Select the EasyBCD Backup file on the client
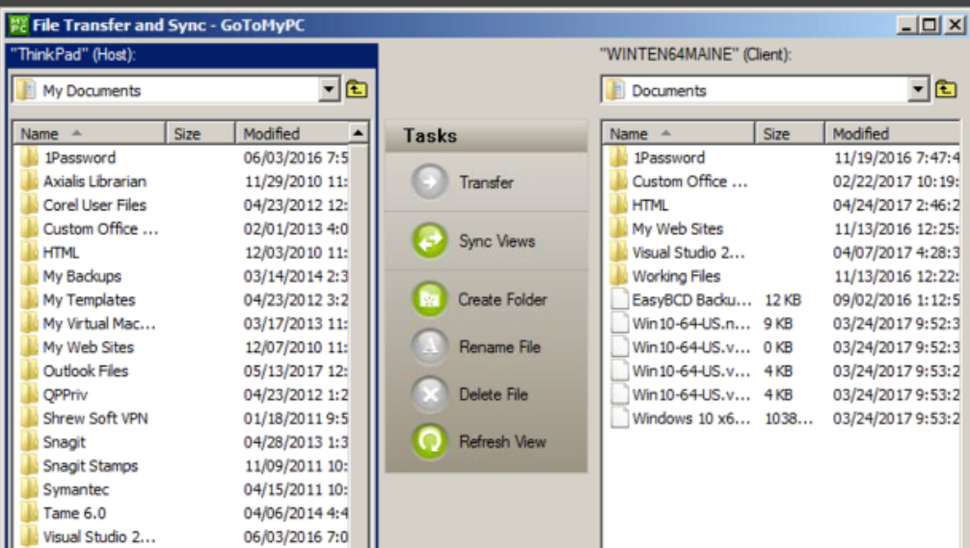This screenshot has width=970, height=548. (690, 300)
